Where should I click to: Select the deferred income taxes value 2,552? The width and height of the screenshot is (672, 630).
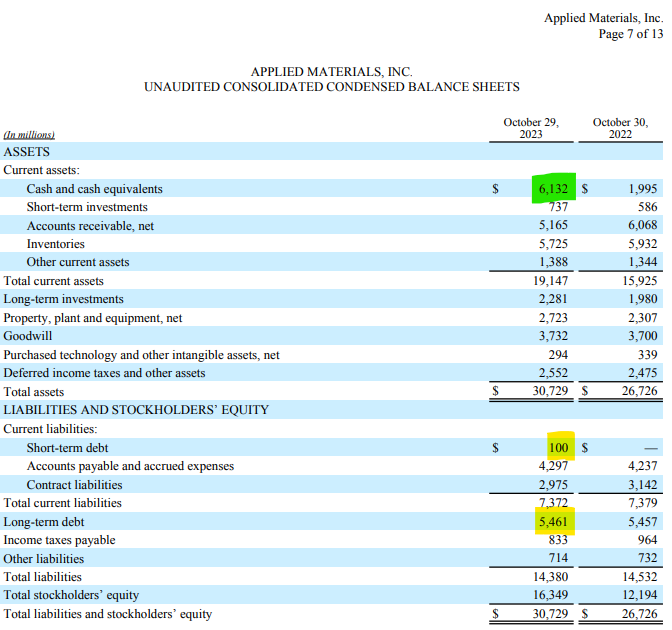[x=553, y=372]
